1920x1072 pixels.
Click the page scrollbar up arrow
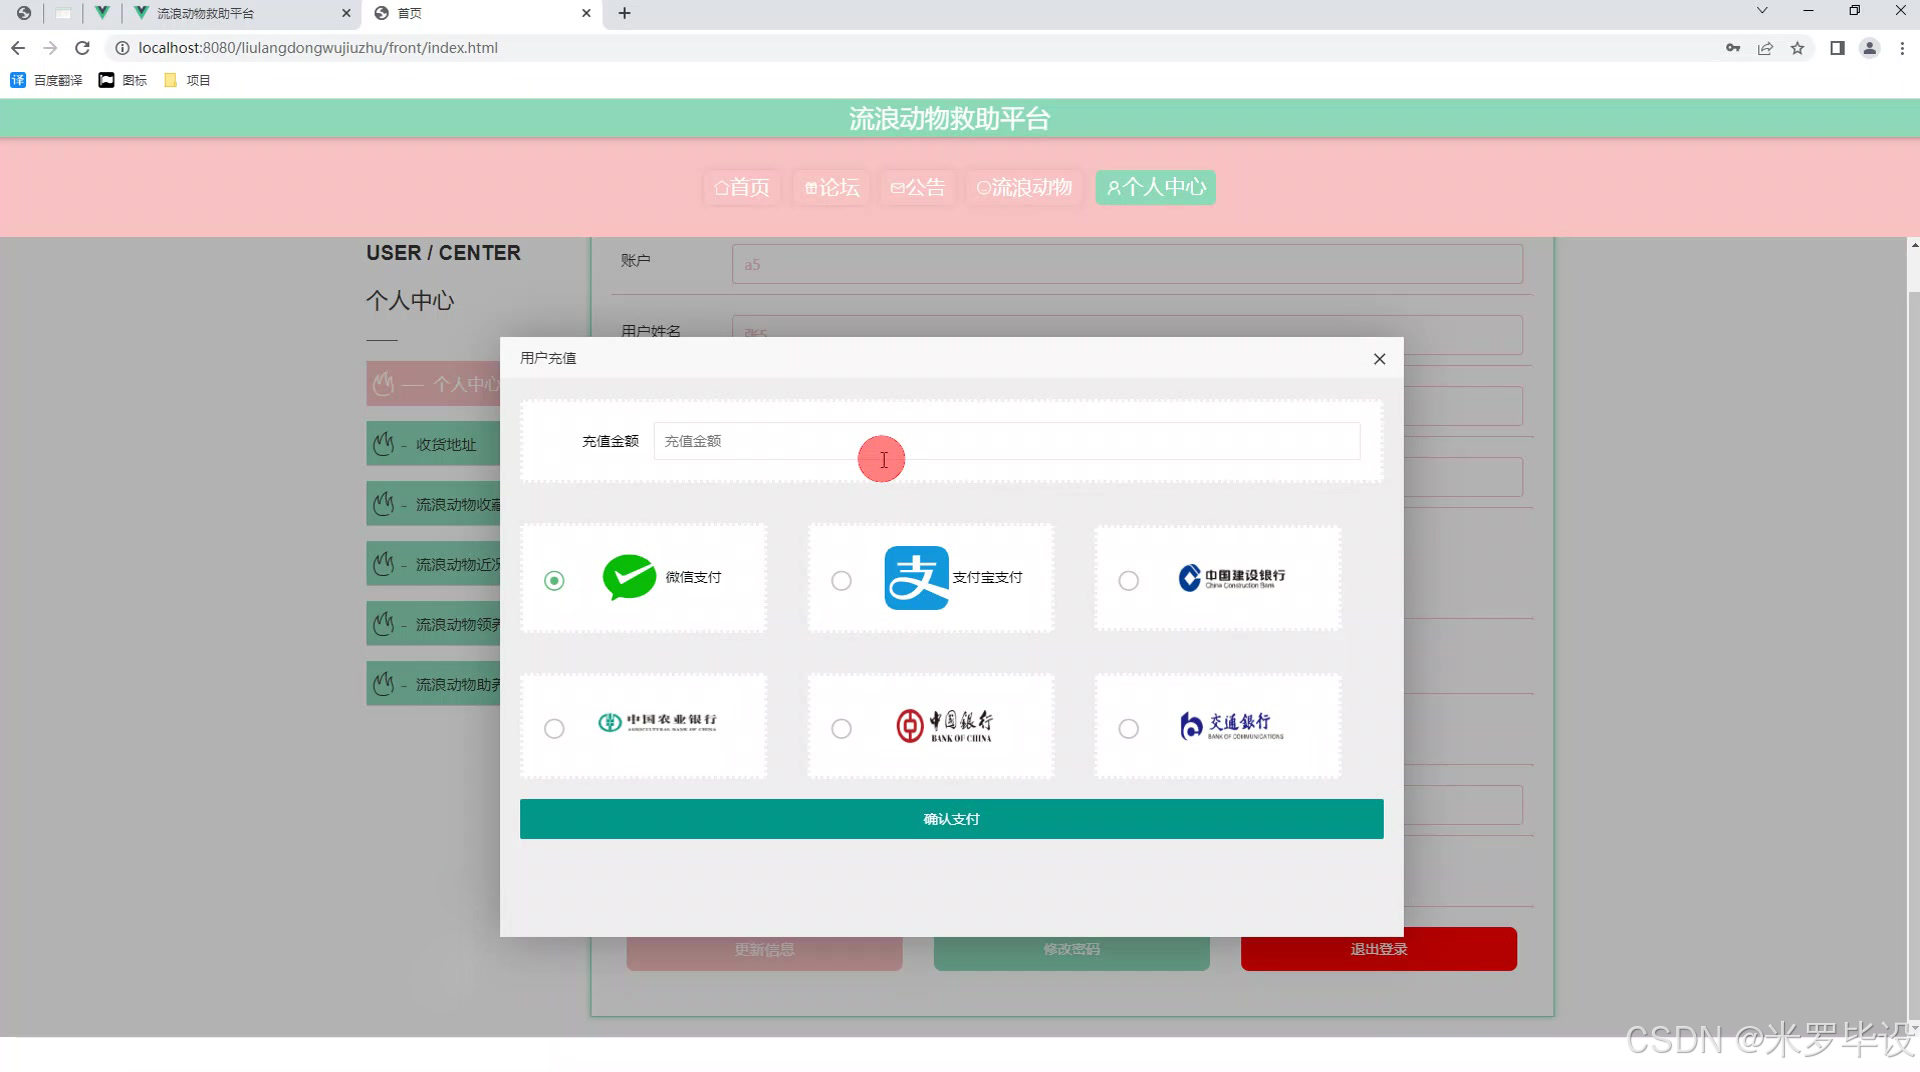tap(1914, 245)
